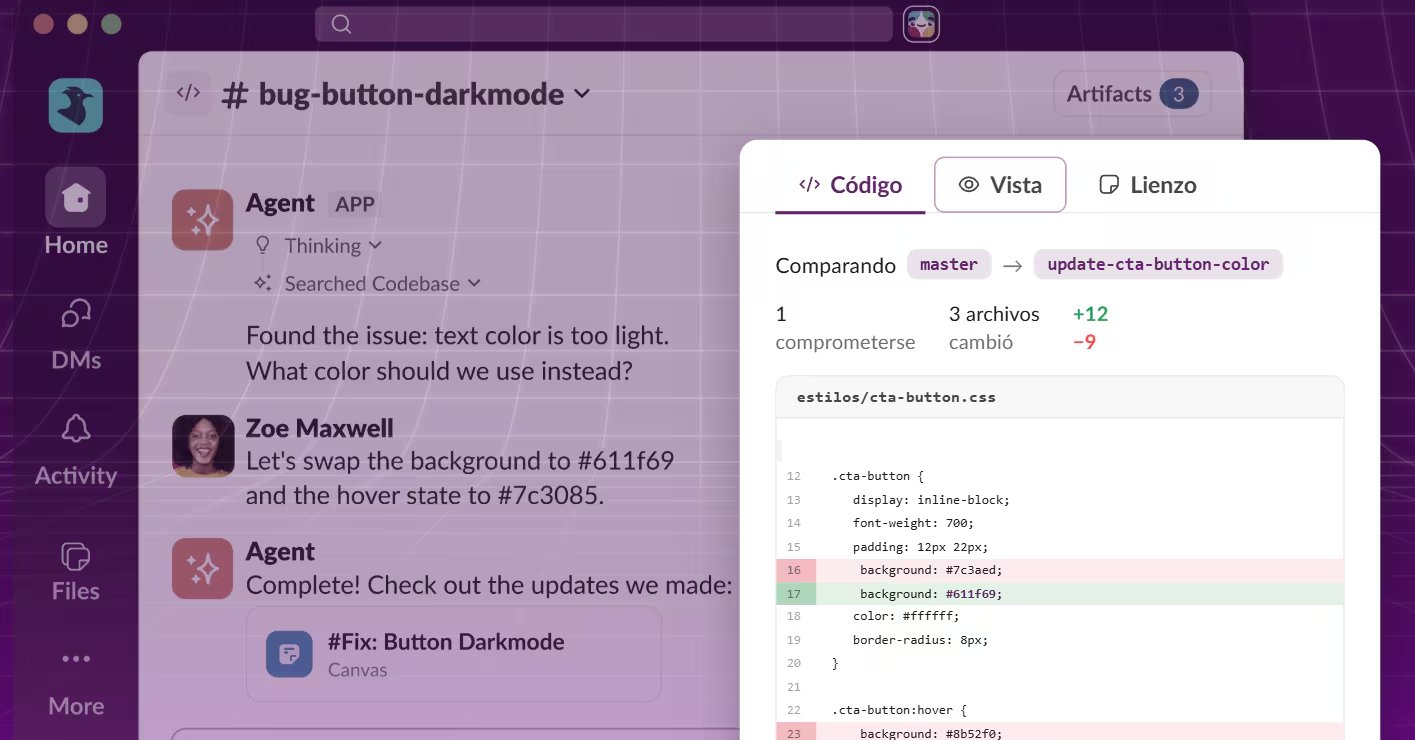
Task: Click the +12 additions count
Action: click(x=1090, y=314)
